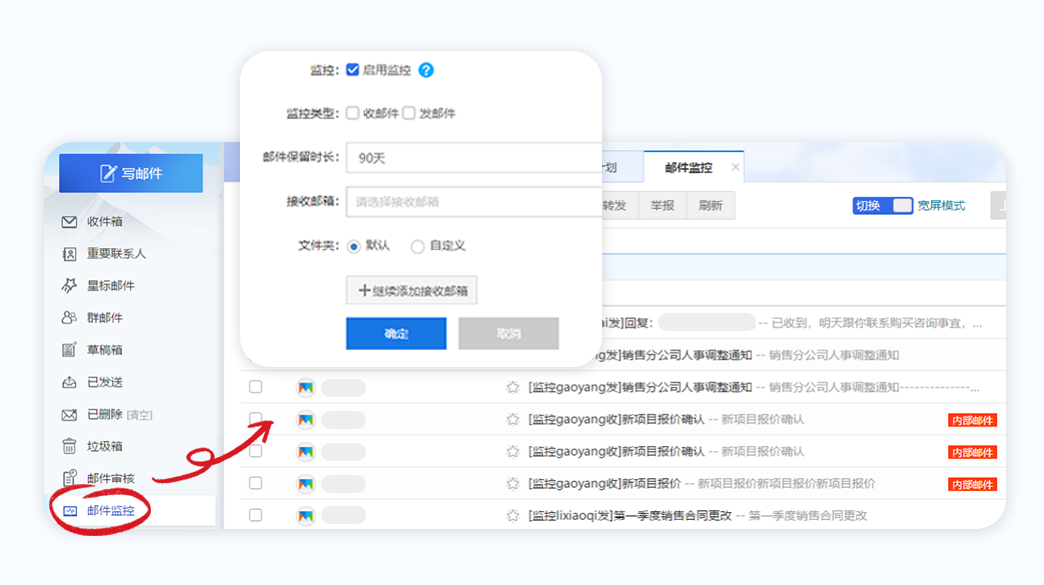
Task: Open the sent mail icon (已发送)
Action: [x=69, y=382]
